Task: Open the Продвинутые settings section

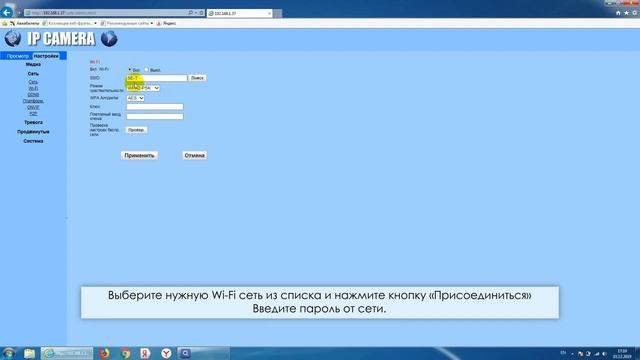Action: 33,132
